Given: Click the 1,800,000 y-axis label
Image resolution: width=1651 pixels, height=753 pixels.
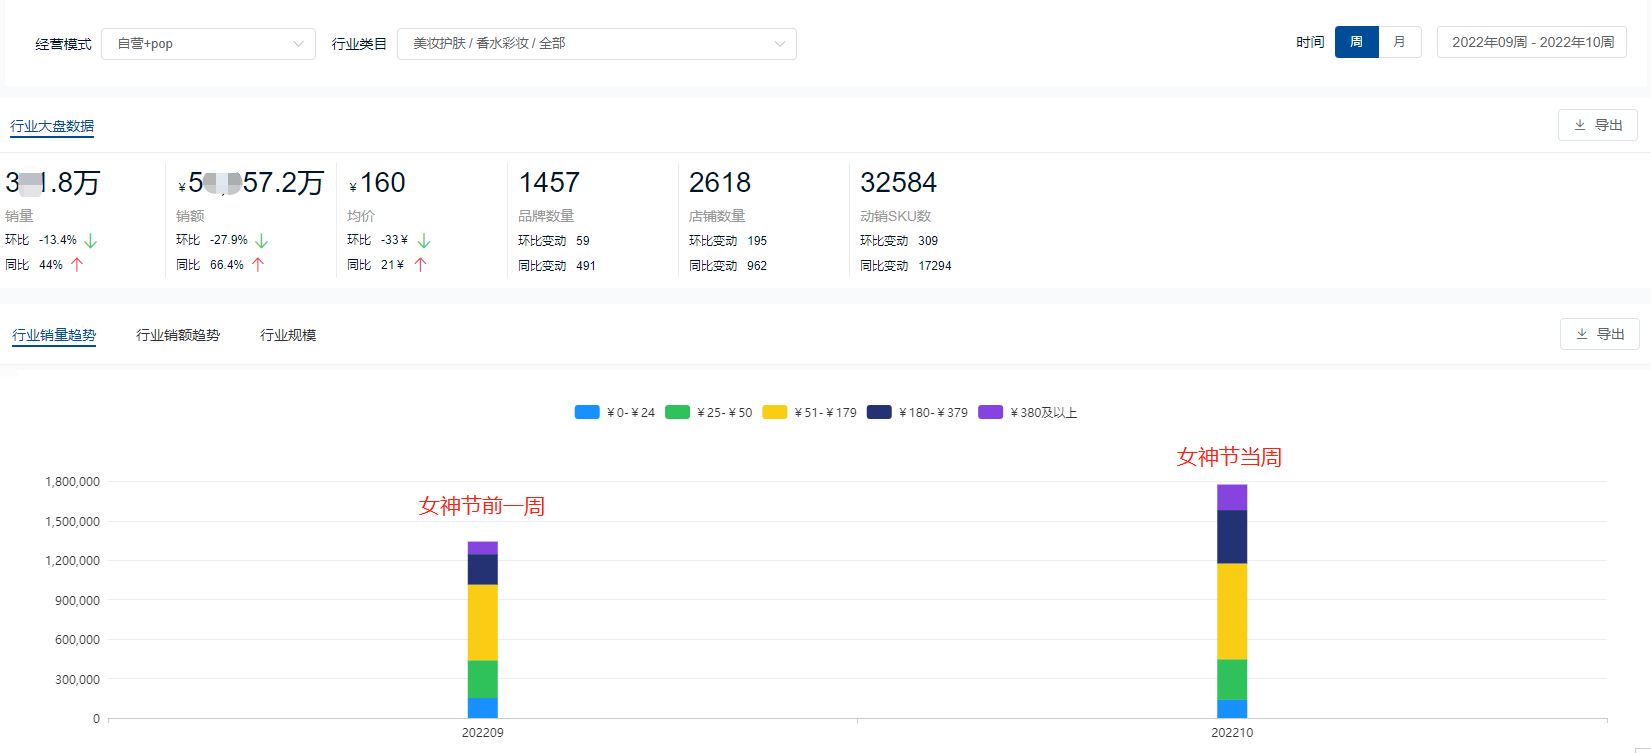Looking at the screenshot, I should pyautogui.click(x=73, y=482).
